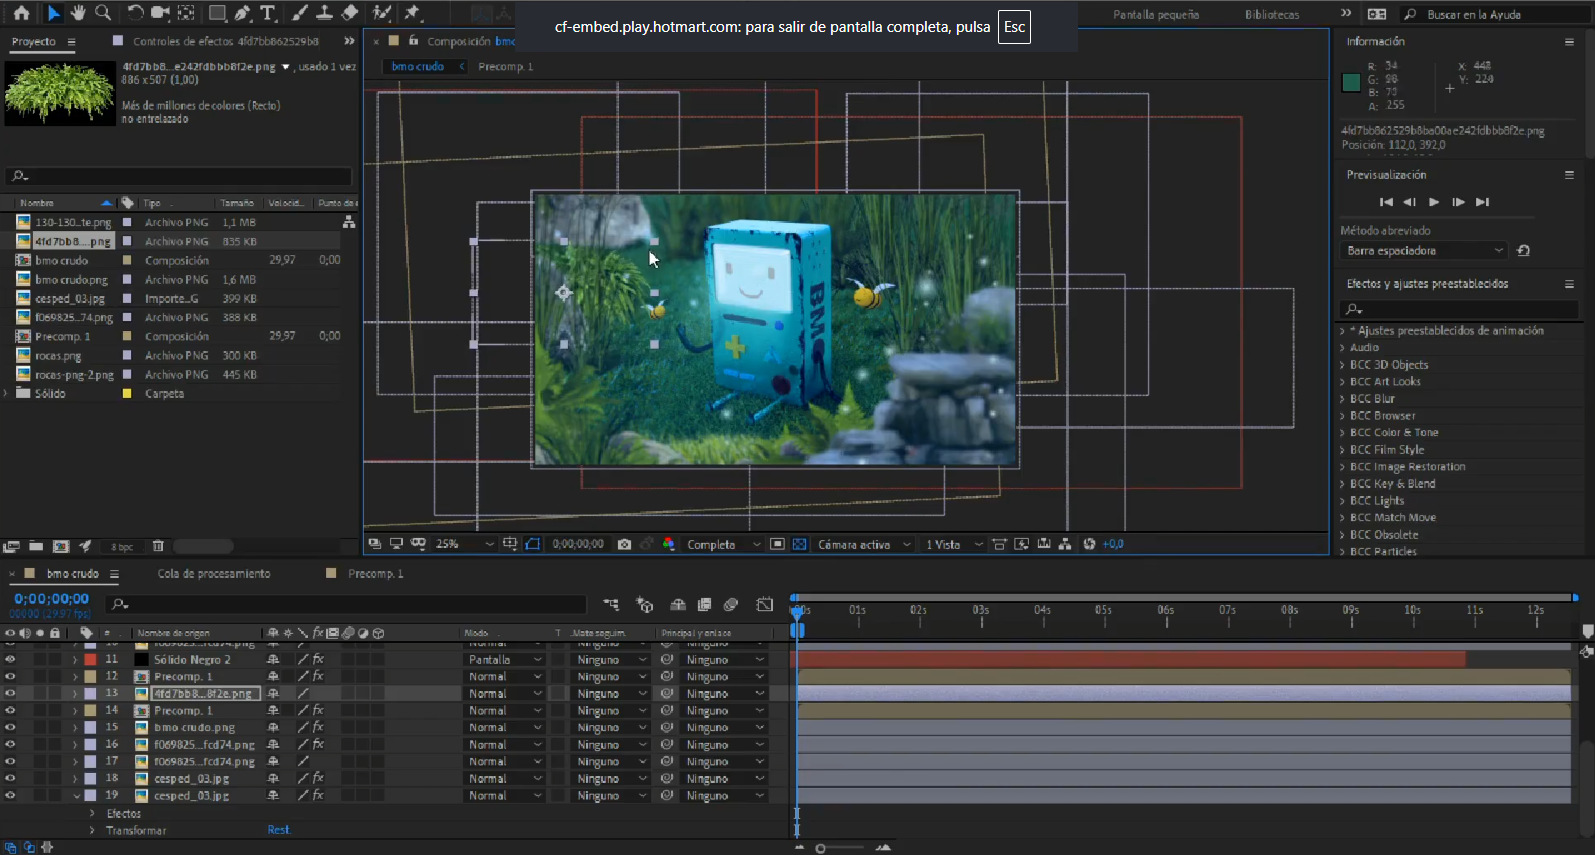The image size is (1595, 855).
Task: Expand the BCC Blur effects category
Action: point(1342,399)
